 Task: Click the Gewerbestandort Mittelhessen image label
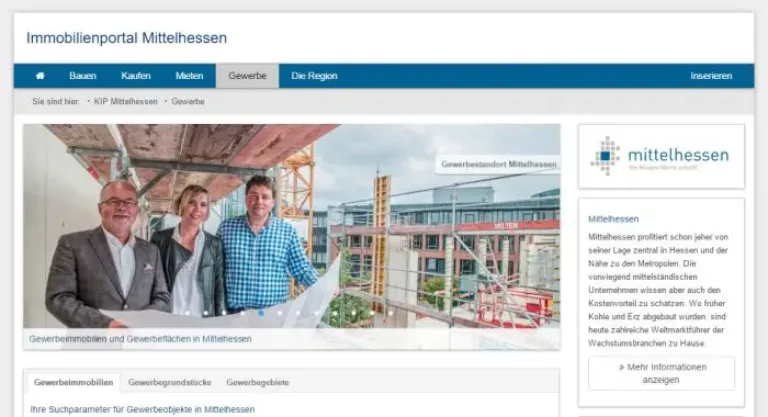[498, 164]
